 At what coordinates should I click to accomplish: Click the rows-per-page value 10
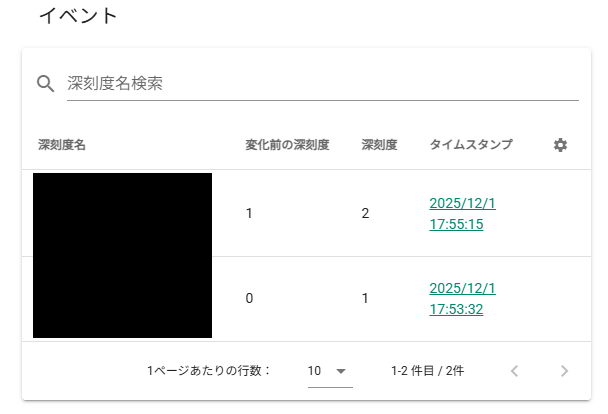coord(314,371)
